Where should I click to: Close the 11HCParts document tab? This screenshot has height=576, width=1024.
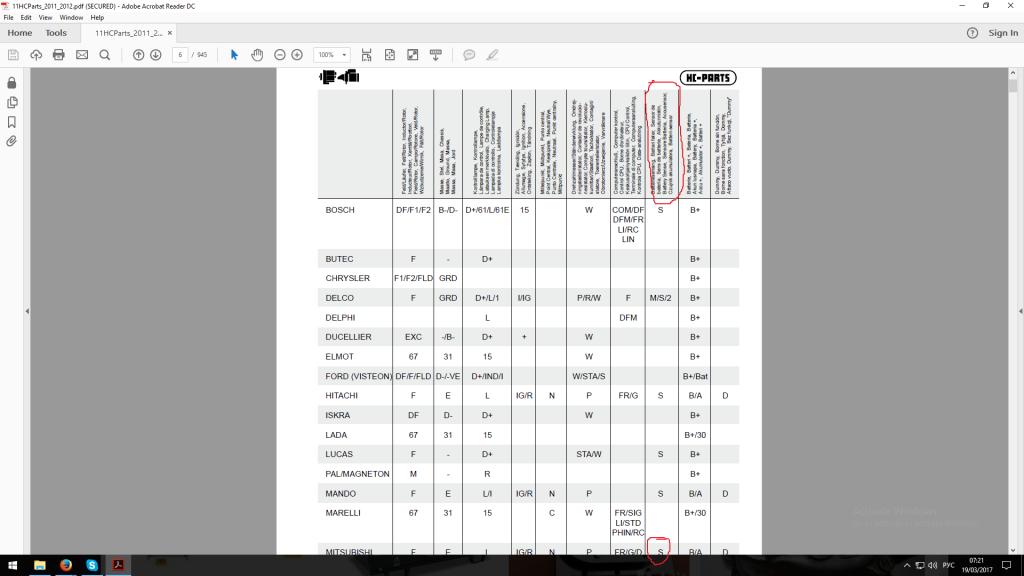pyautogui.click(x=170, y=33)
